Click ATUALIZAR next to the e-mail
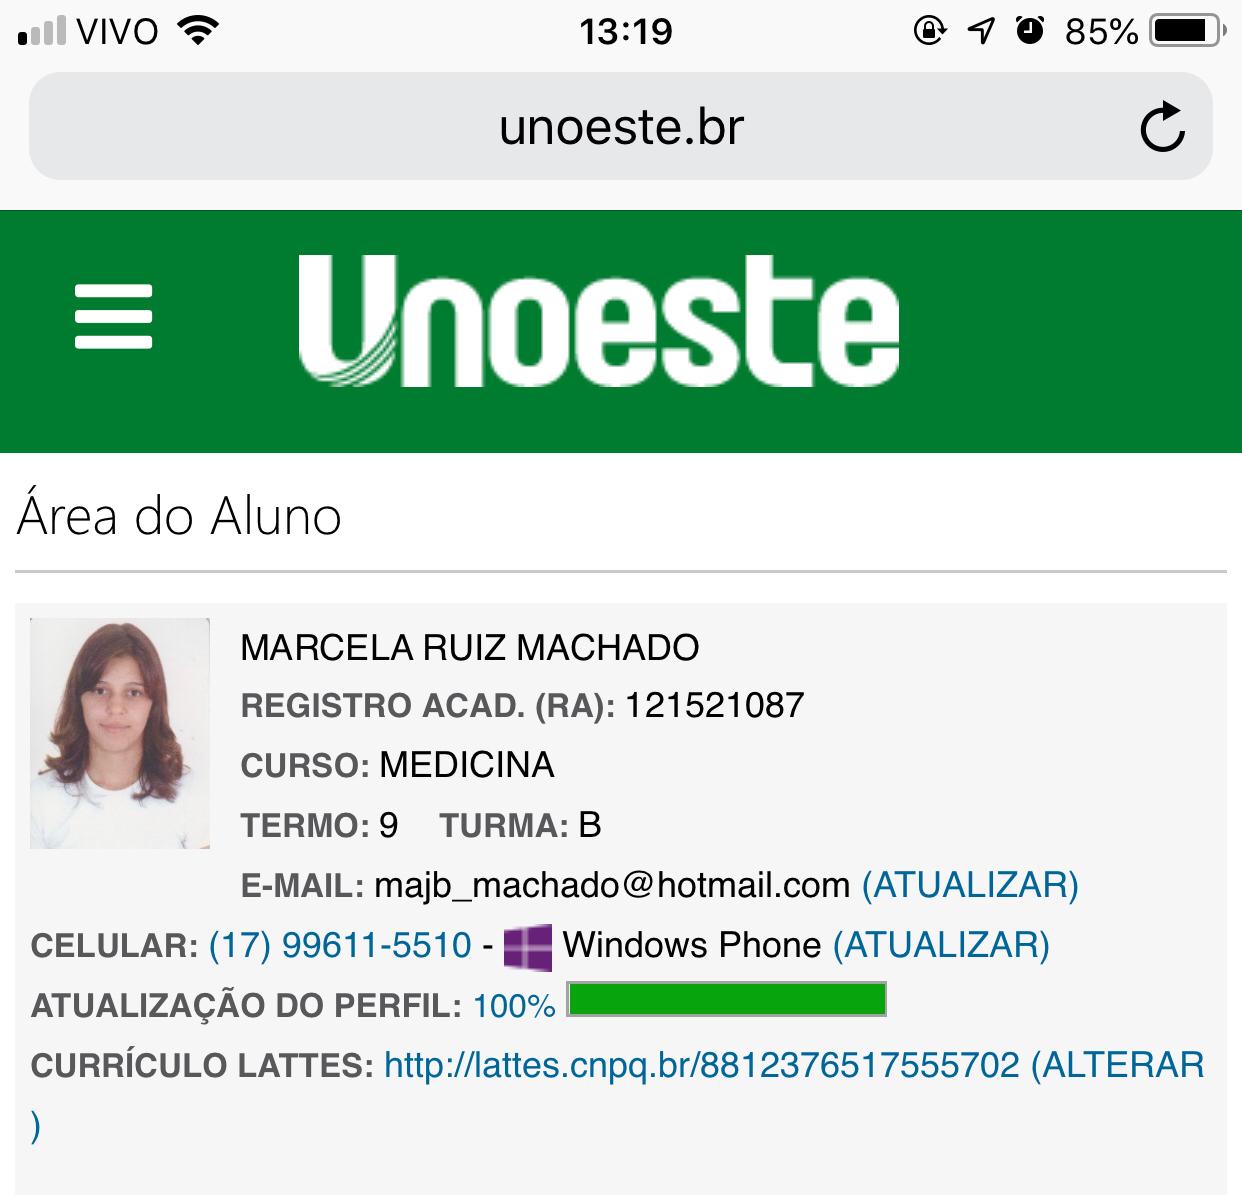This screenshot has height=1195, width=1242. click(970, 885)
